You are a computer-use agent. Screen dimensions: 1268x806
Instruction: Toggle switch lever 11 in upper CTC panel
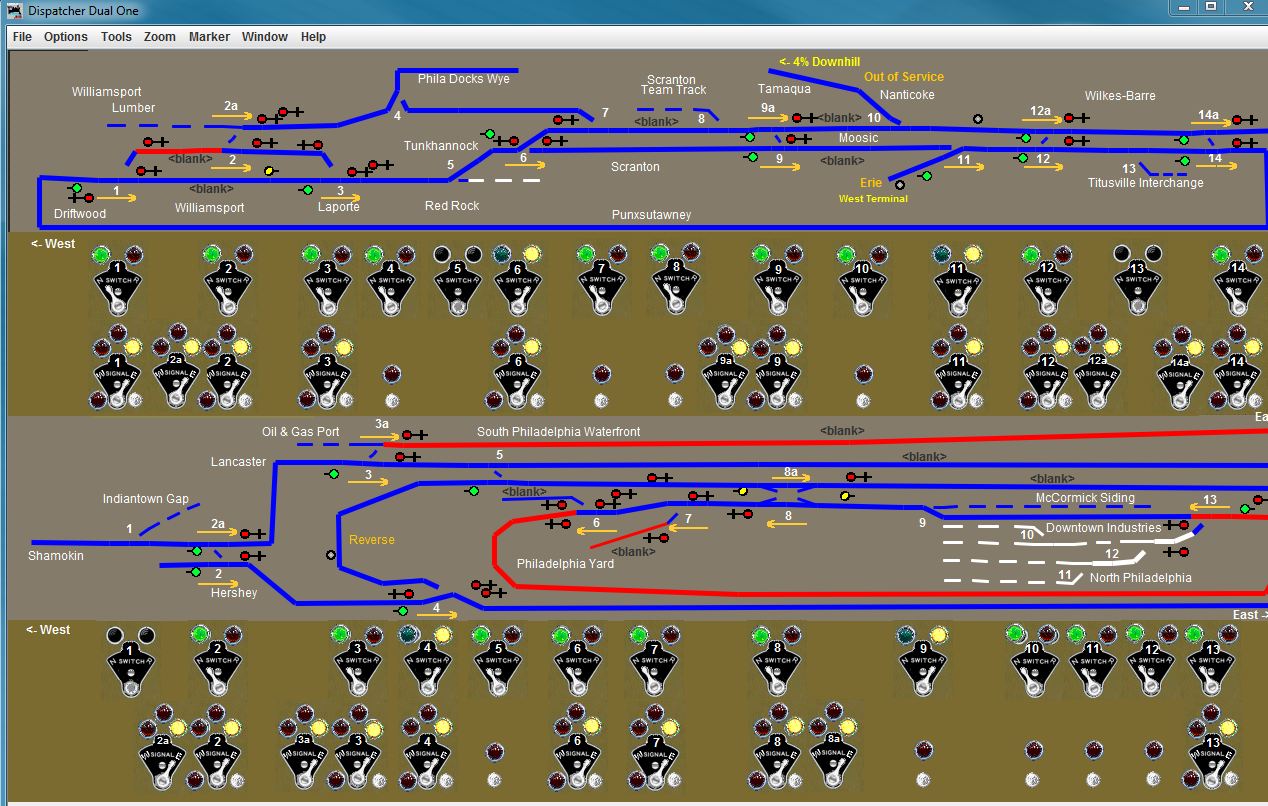958,287
